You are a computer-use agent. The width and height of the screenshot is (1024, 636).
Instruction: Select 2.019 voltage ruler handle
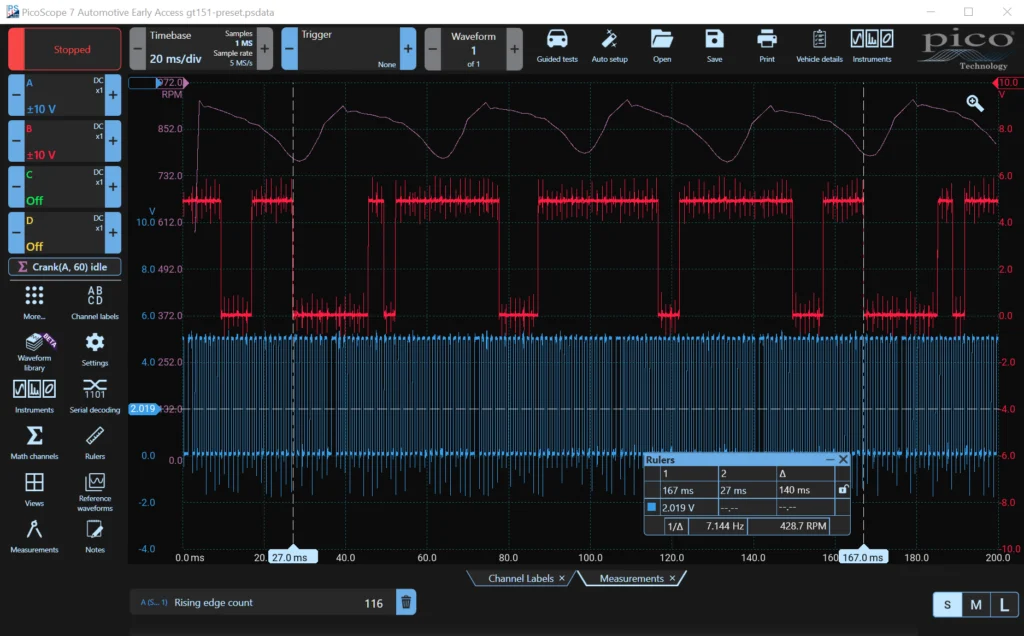(143, 409)
